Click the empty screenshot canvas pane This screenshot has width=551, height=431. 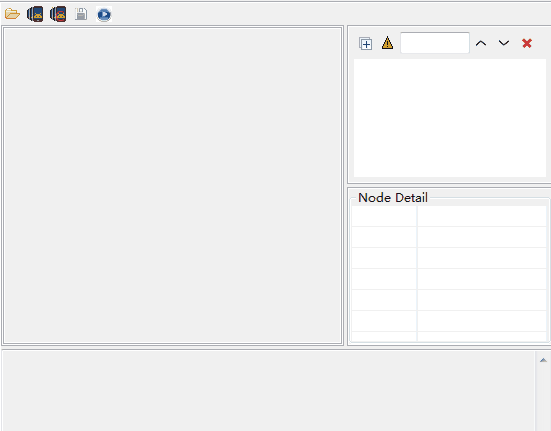tap(173, 185)
